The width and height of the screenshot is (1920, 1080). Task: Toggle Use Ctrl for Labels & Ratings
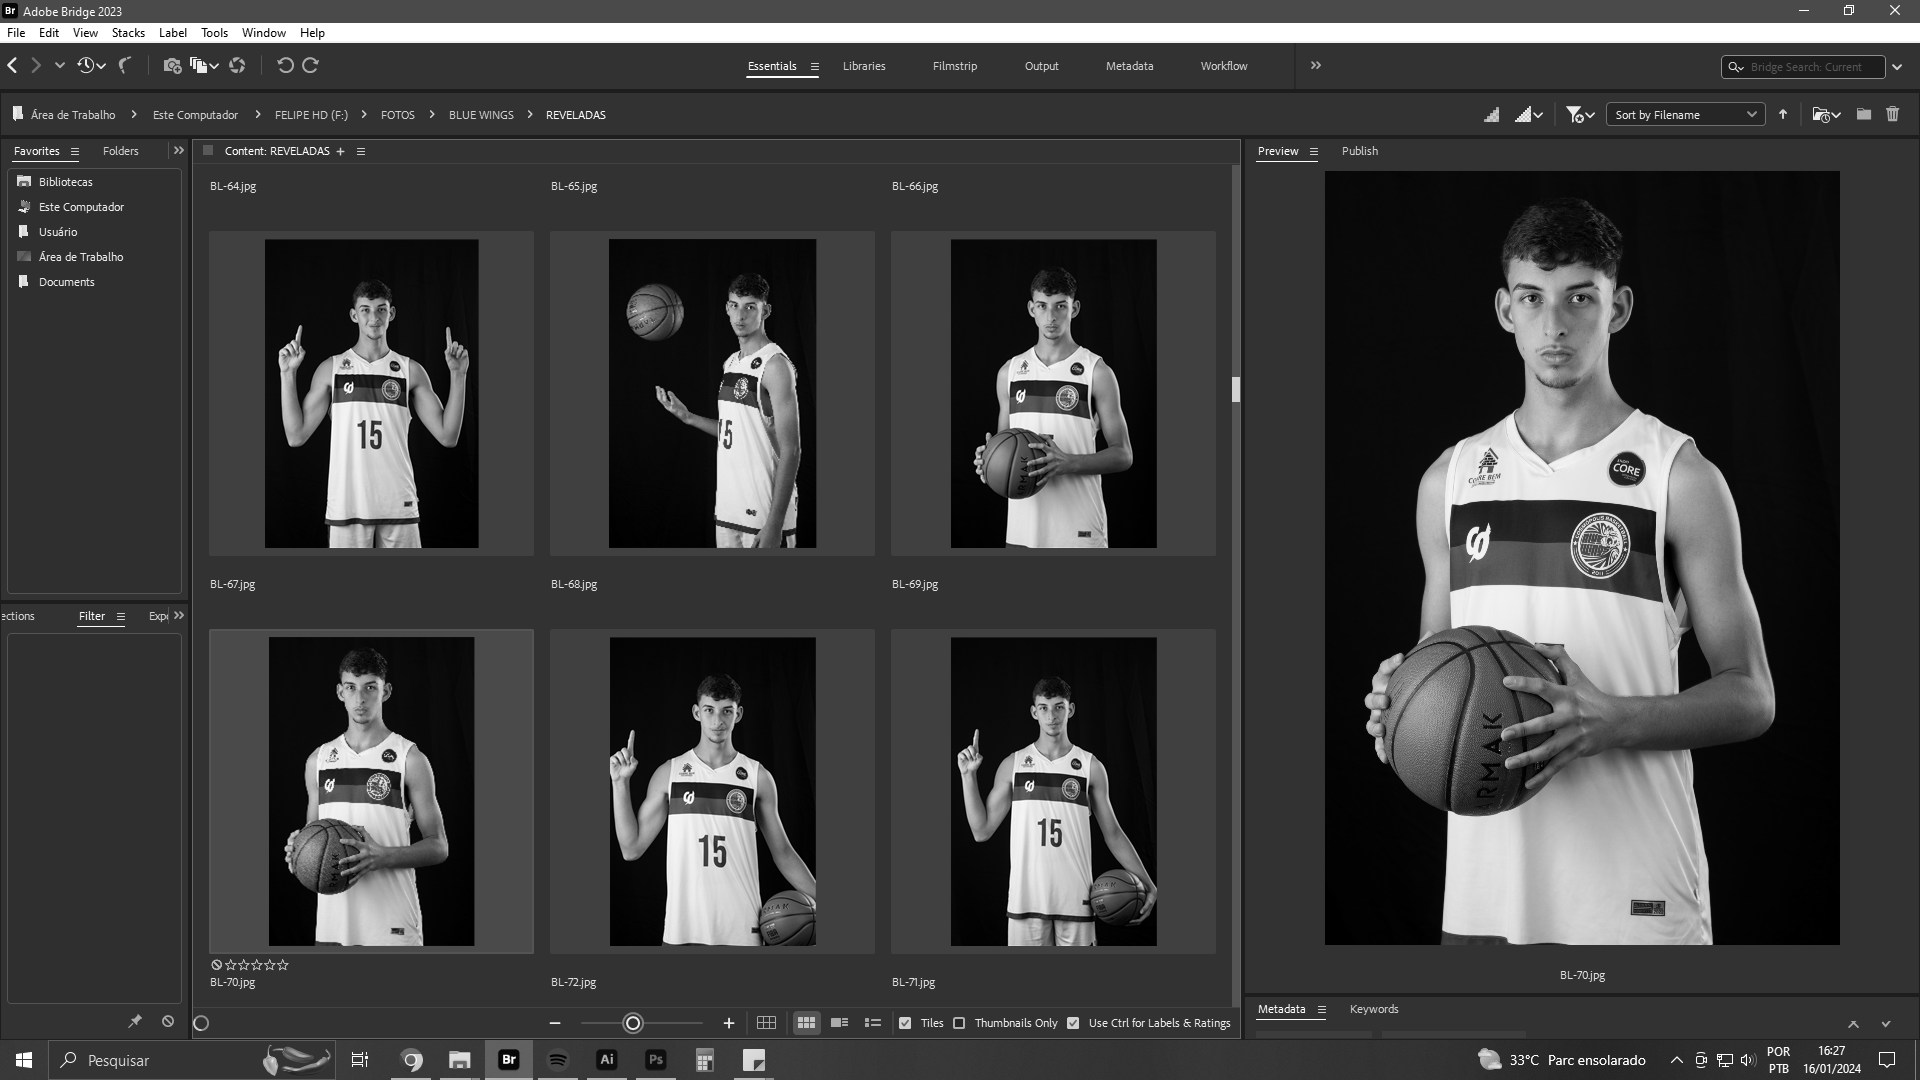[x=1073, y=1023]
